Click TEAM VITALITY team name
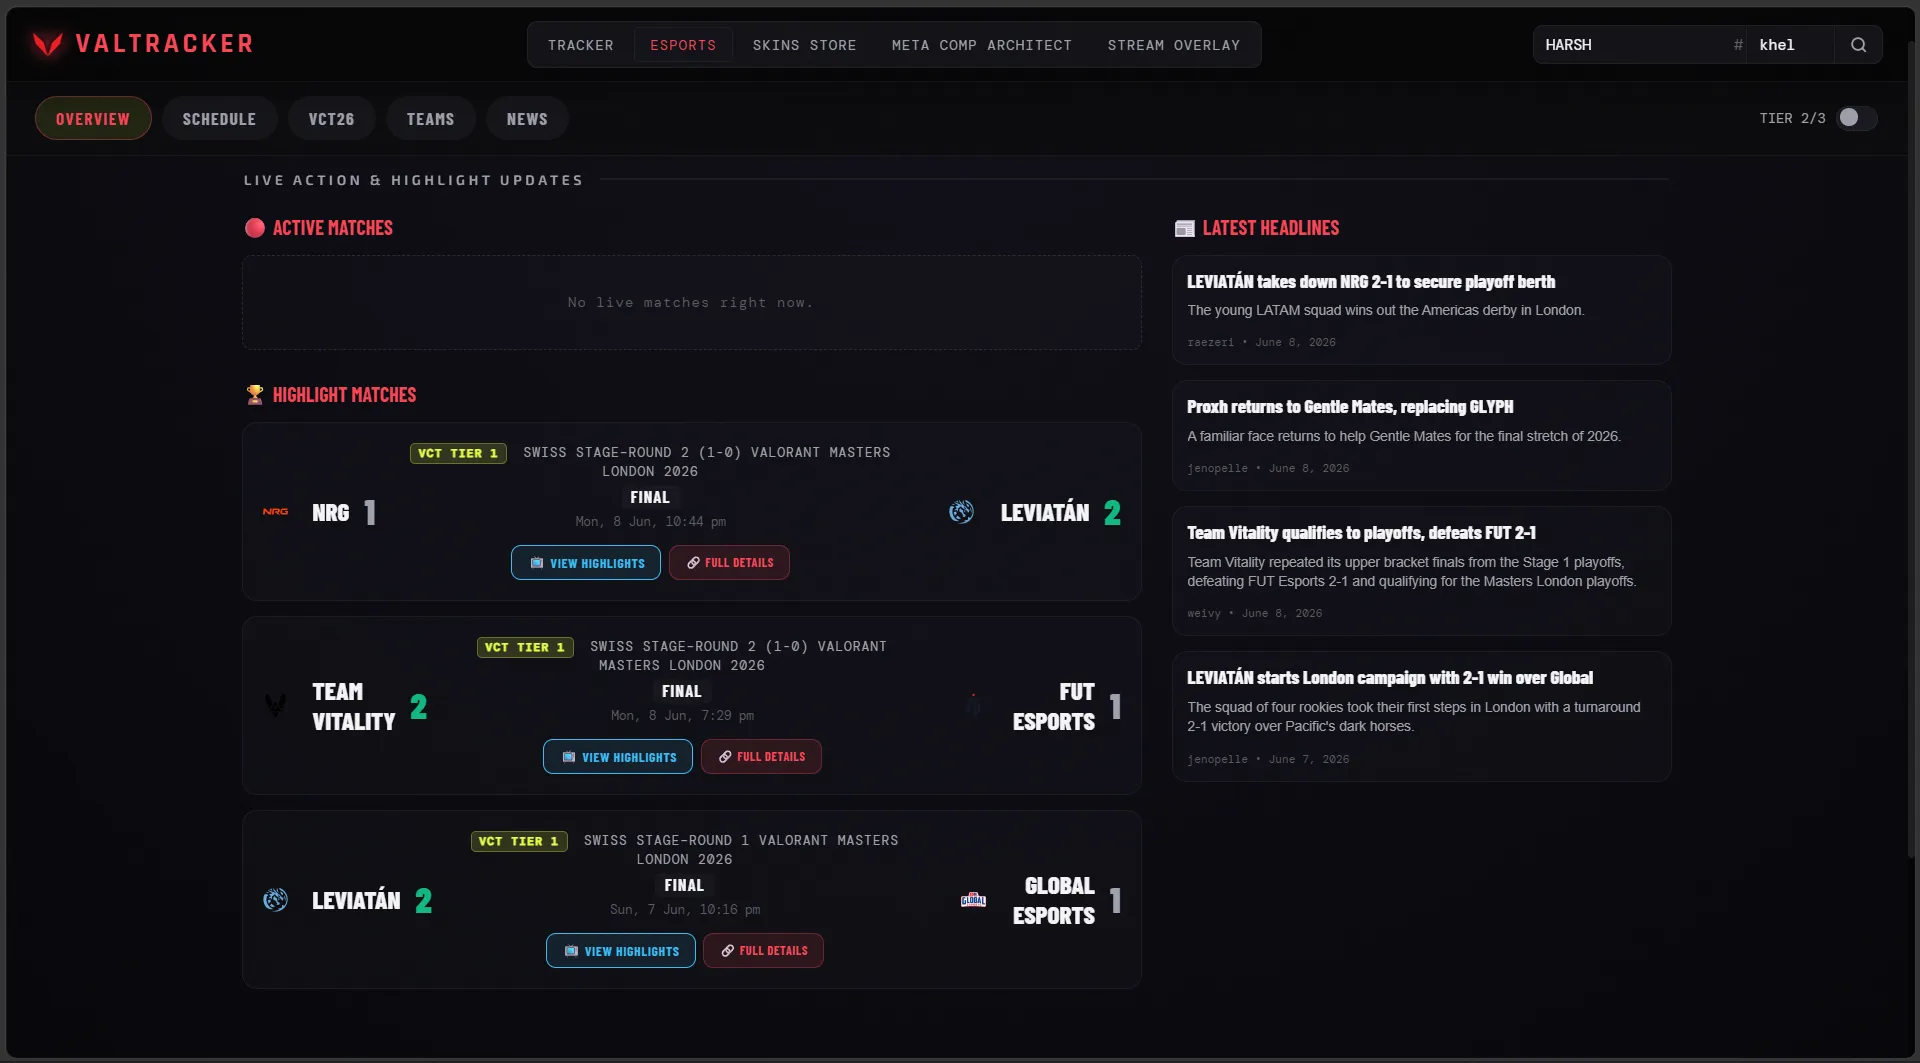1920x1063 pixels. (353, 706)
